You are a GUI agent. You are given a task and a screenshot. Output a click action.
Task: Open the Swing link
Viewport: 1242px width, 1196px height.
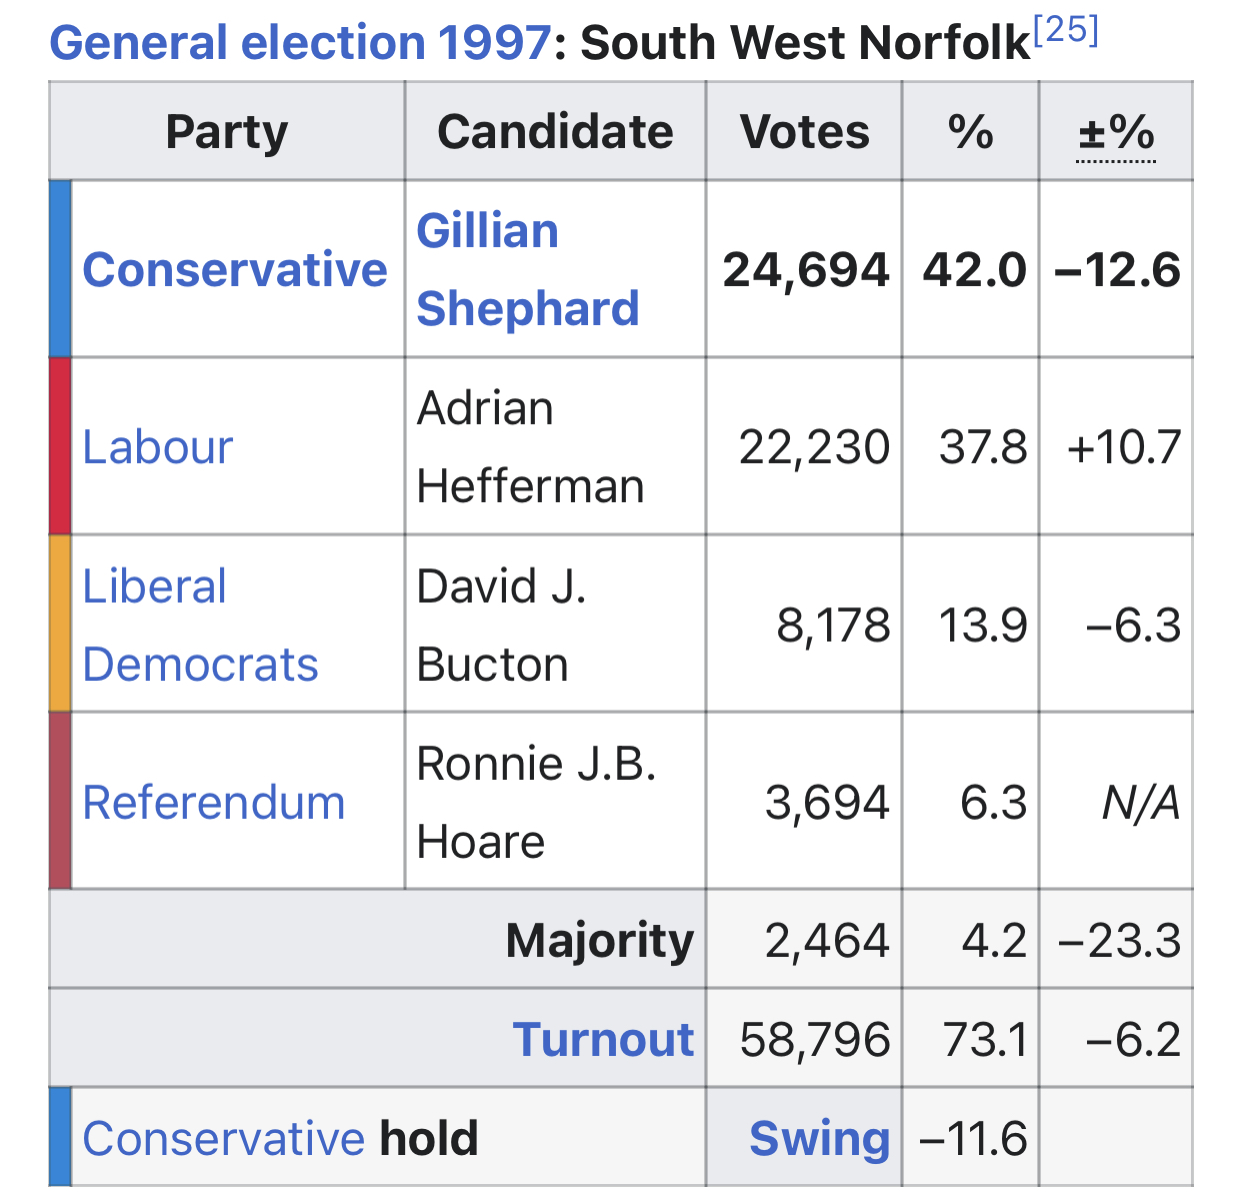(x=819, y=1138)
